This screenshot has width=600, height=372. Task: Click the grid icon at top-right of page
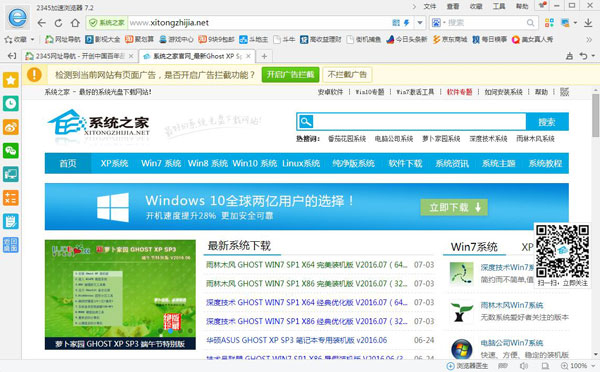coord(564,92)
